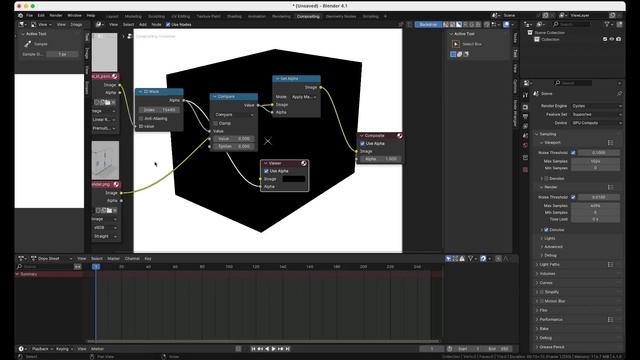Screen dimensions: 640x360
Task: Open the Playback popover in timeline
Action: 42,349
